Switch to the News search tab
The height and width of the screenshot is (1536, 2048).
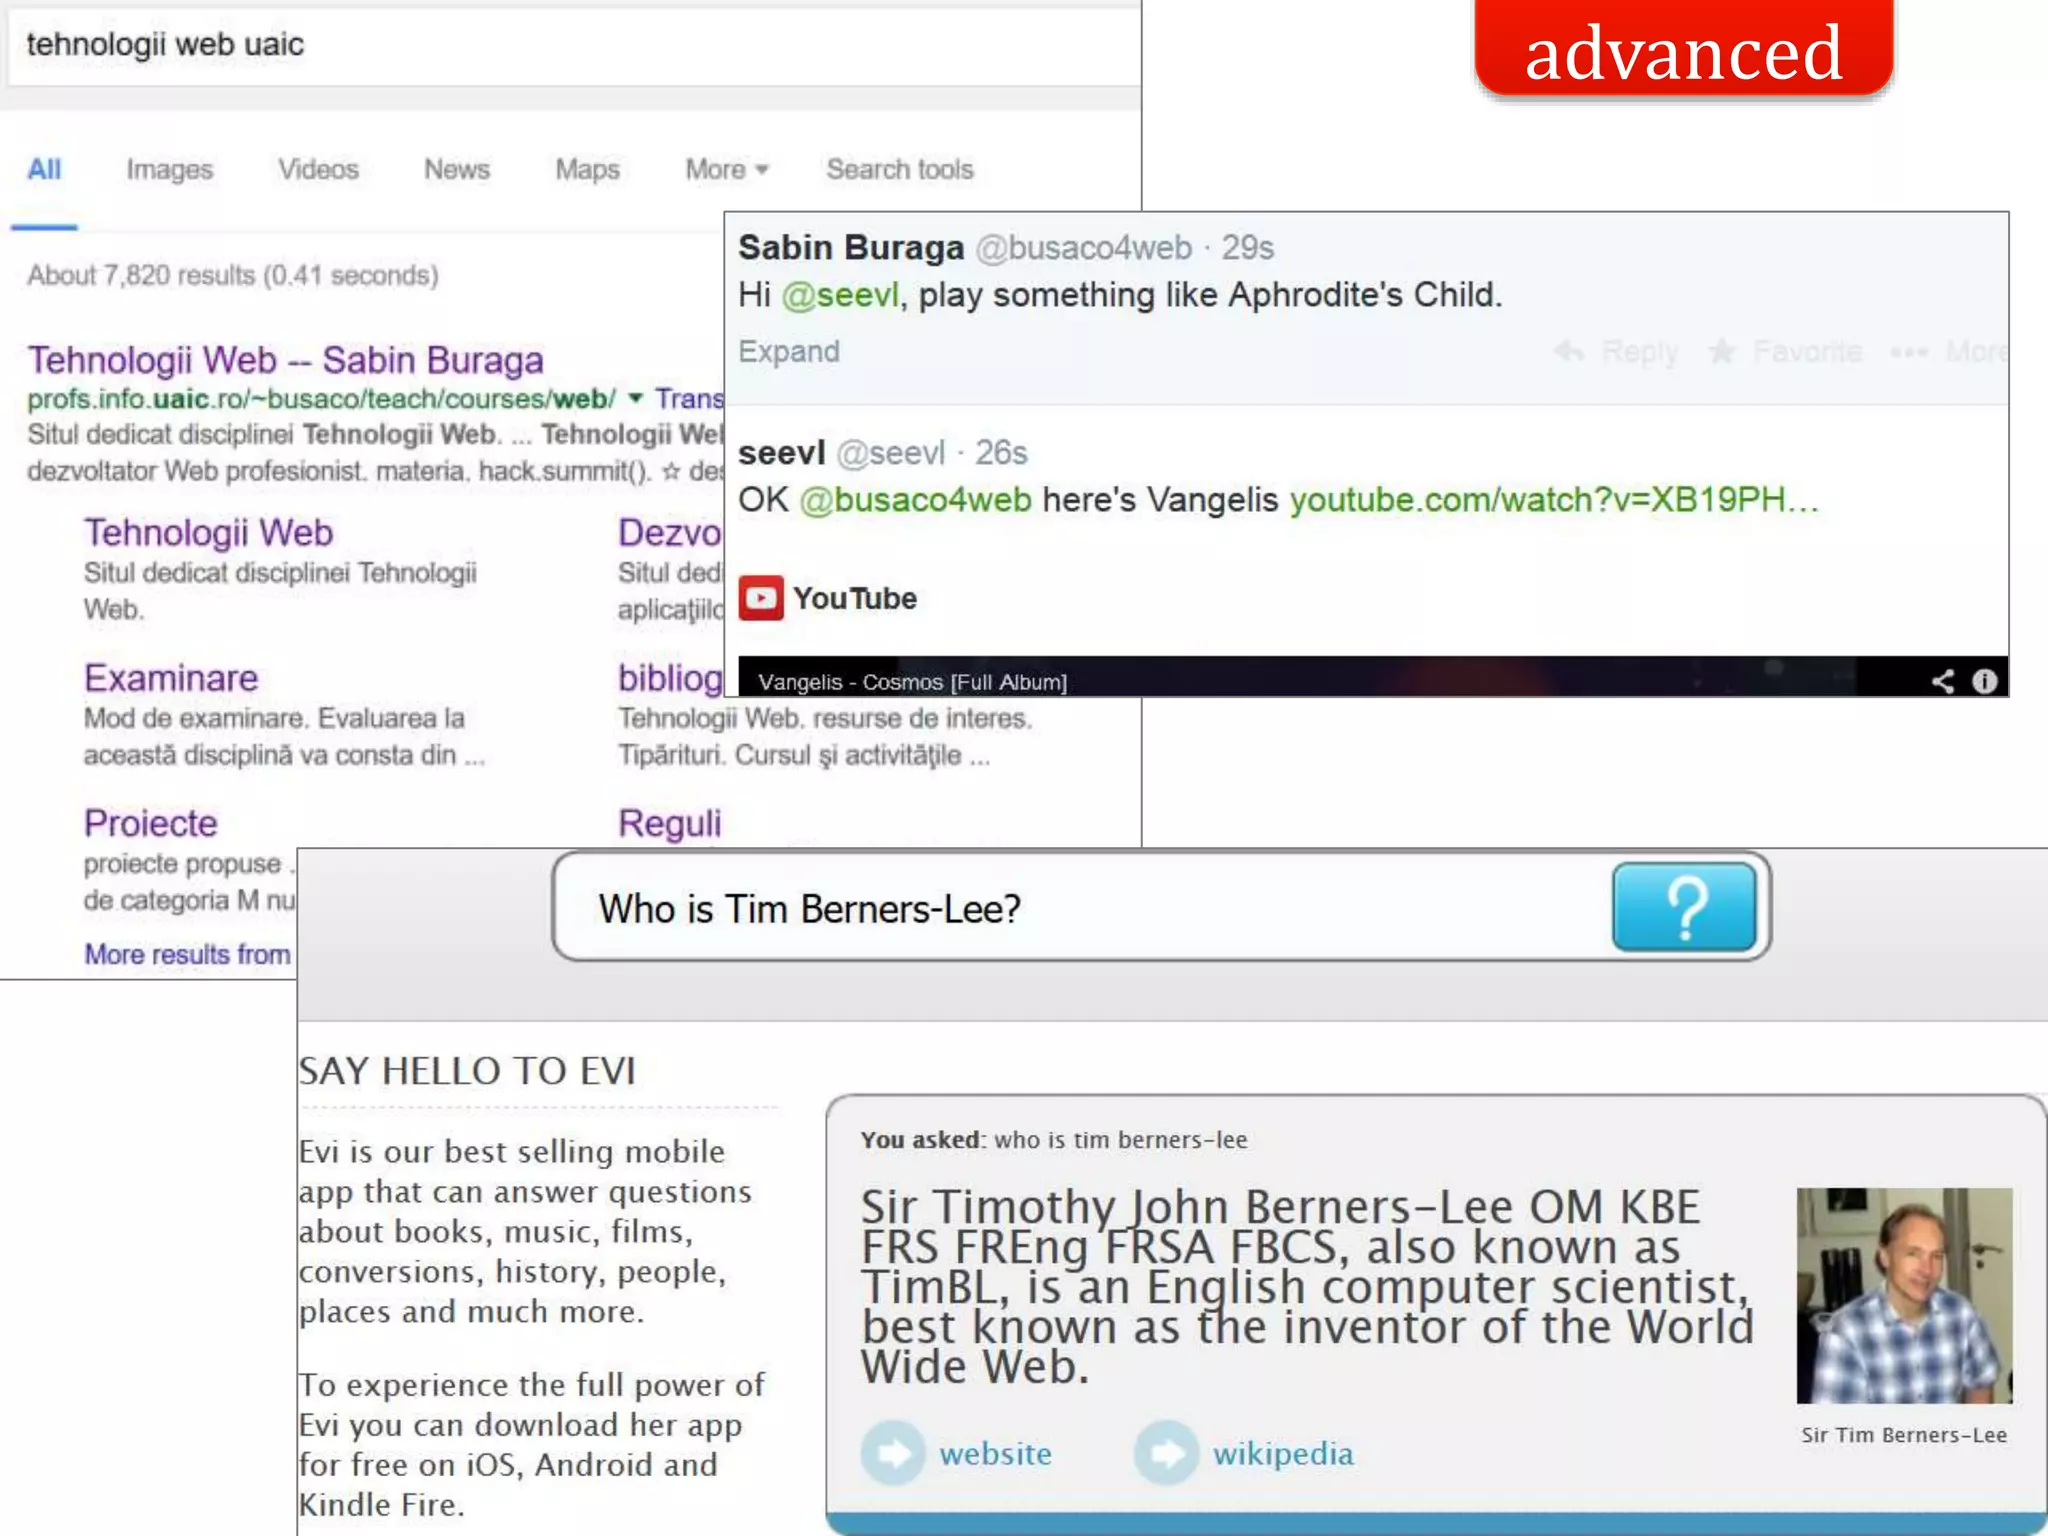pyautogui.click(x=456, y=169)
